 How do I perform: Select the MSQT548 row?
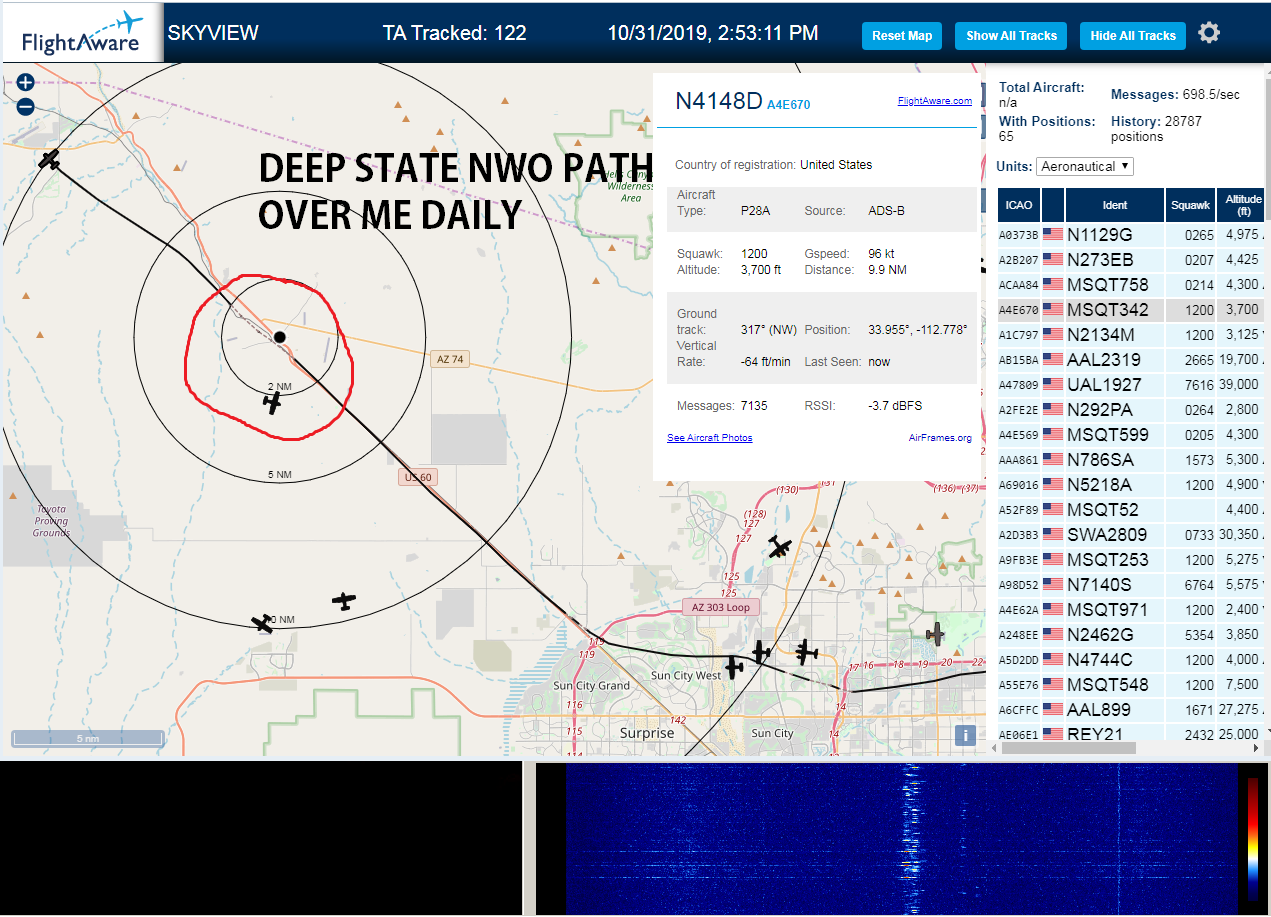[1131, 684]
